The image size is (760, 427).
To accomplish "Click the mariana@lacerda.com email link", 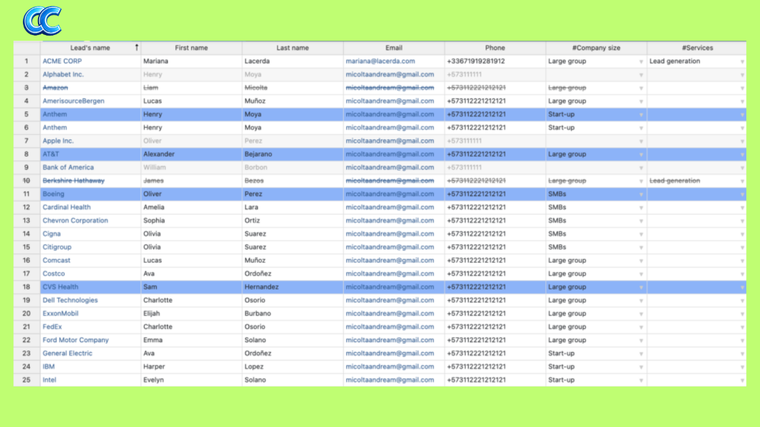I will coord(380,61).
